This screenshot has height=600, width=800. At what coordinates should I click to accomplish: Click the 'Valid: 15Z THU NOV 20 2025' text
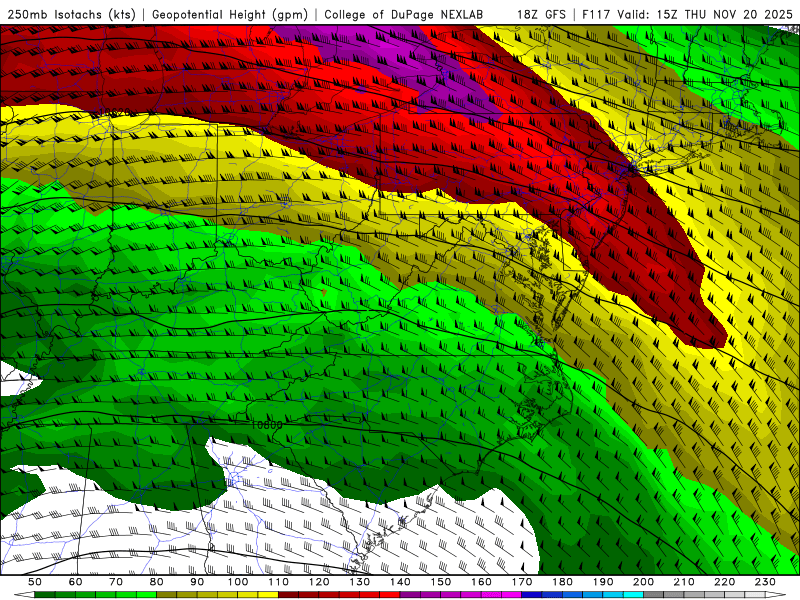tap(706, 14)
